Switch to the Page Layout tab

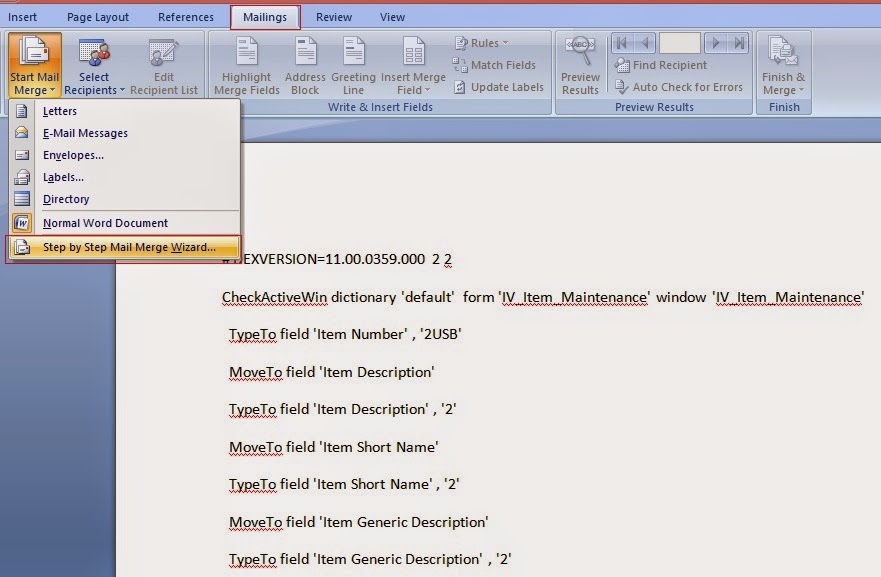click(98, 17)
